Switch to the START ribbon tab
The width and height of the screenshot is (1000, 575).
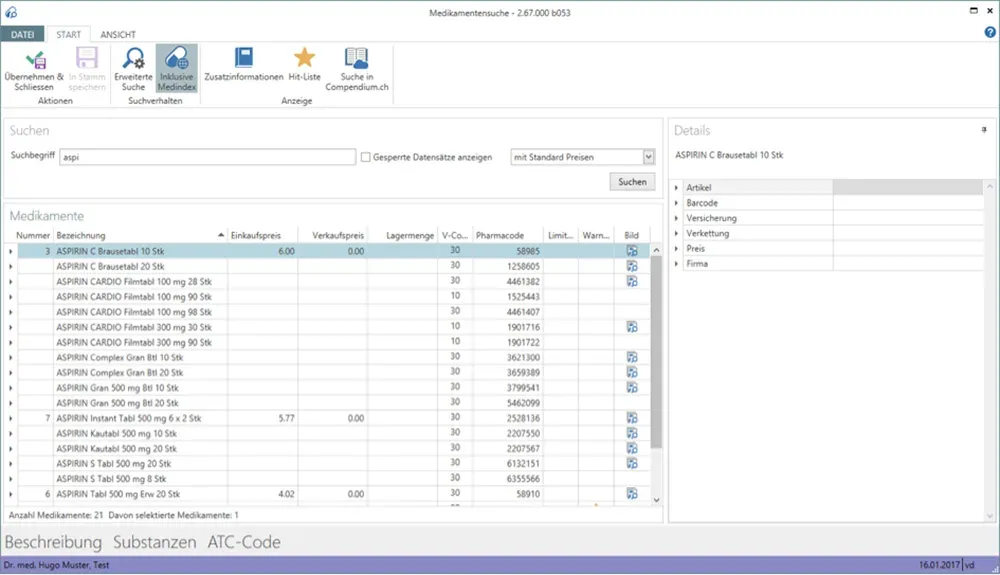point(68,34)
